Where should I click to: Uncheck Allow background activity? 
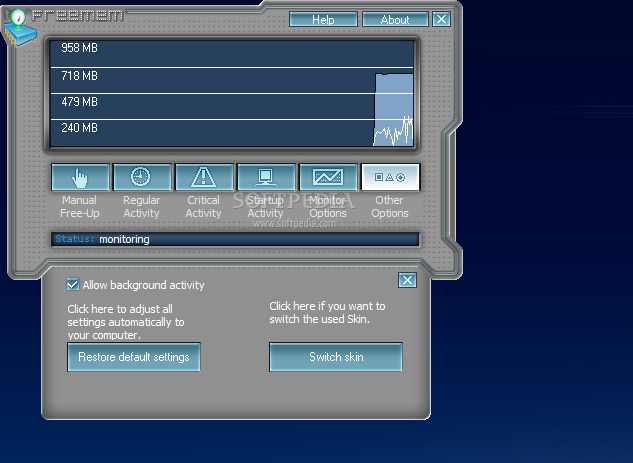(73, 285)
